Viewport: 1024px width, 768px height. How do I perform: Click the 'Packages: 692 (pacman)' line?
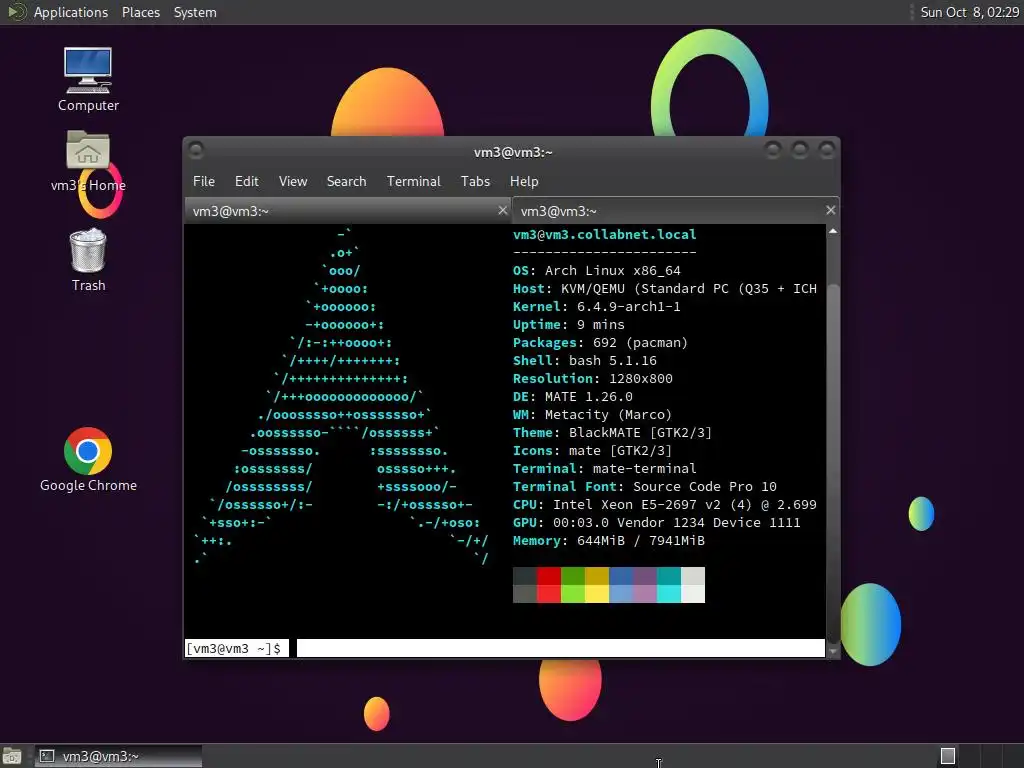pyautogui.click(x=600, y=343)
